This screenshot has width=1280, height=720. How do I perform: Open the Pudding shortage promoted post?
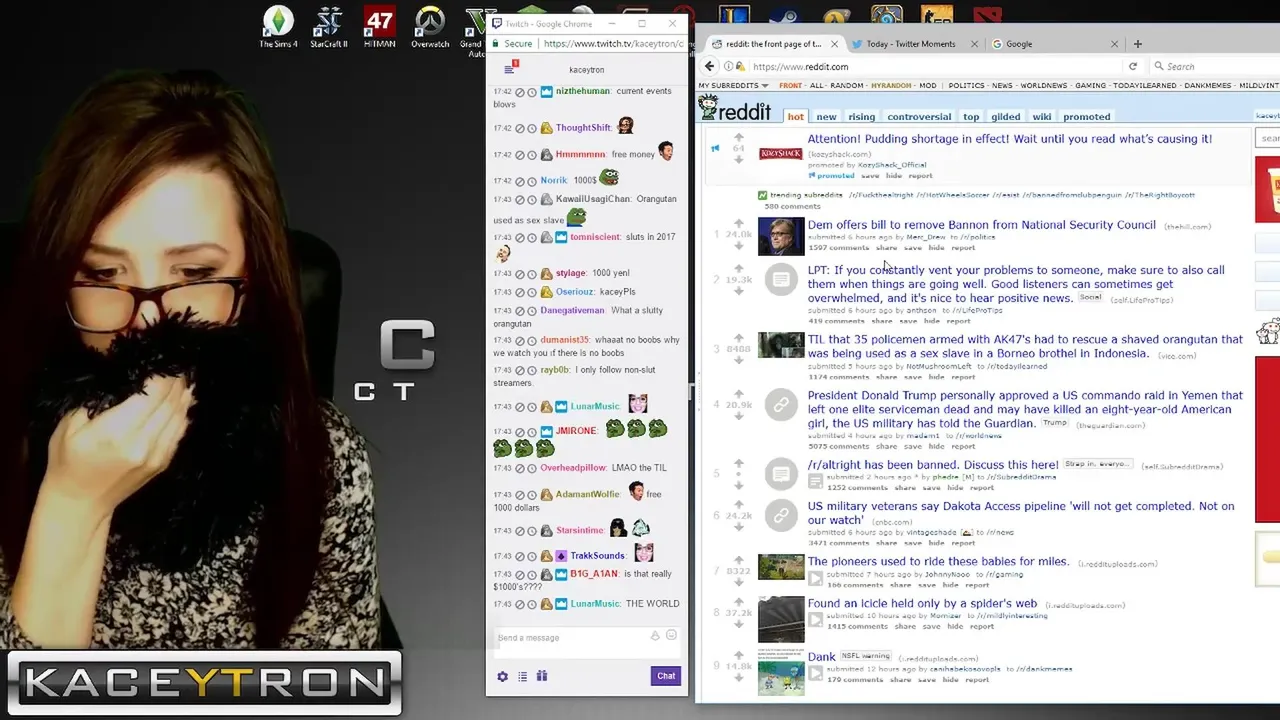(1009, 139)
